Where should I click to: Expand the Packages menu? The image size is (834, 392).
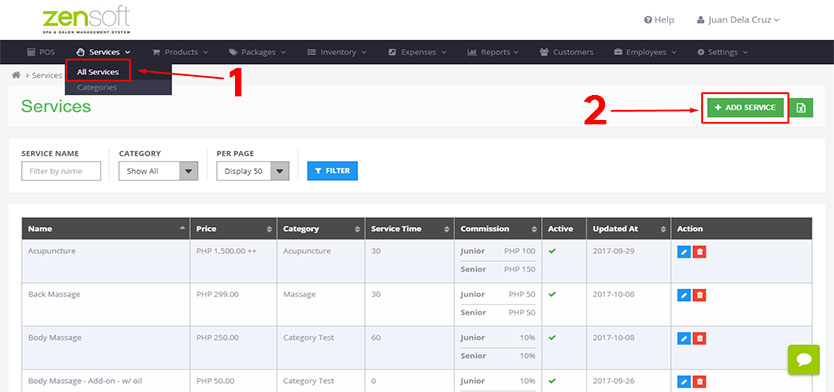tap(257, 52)
